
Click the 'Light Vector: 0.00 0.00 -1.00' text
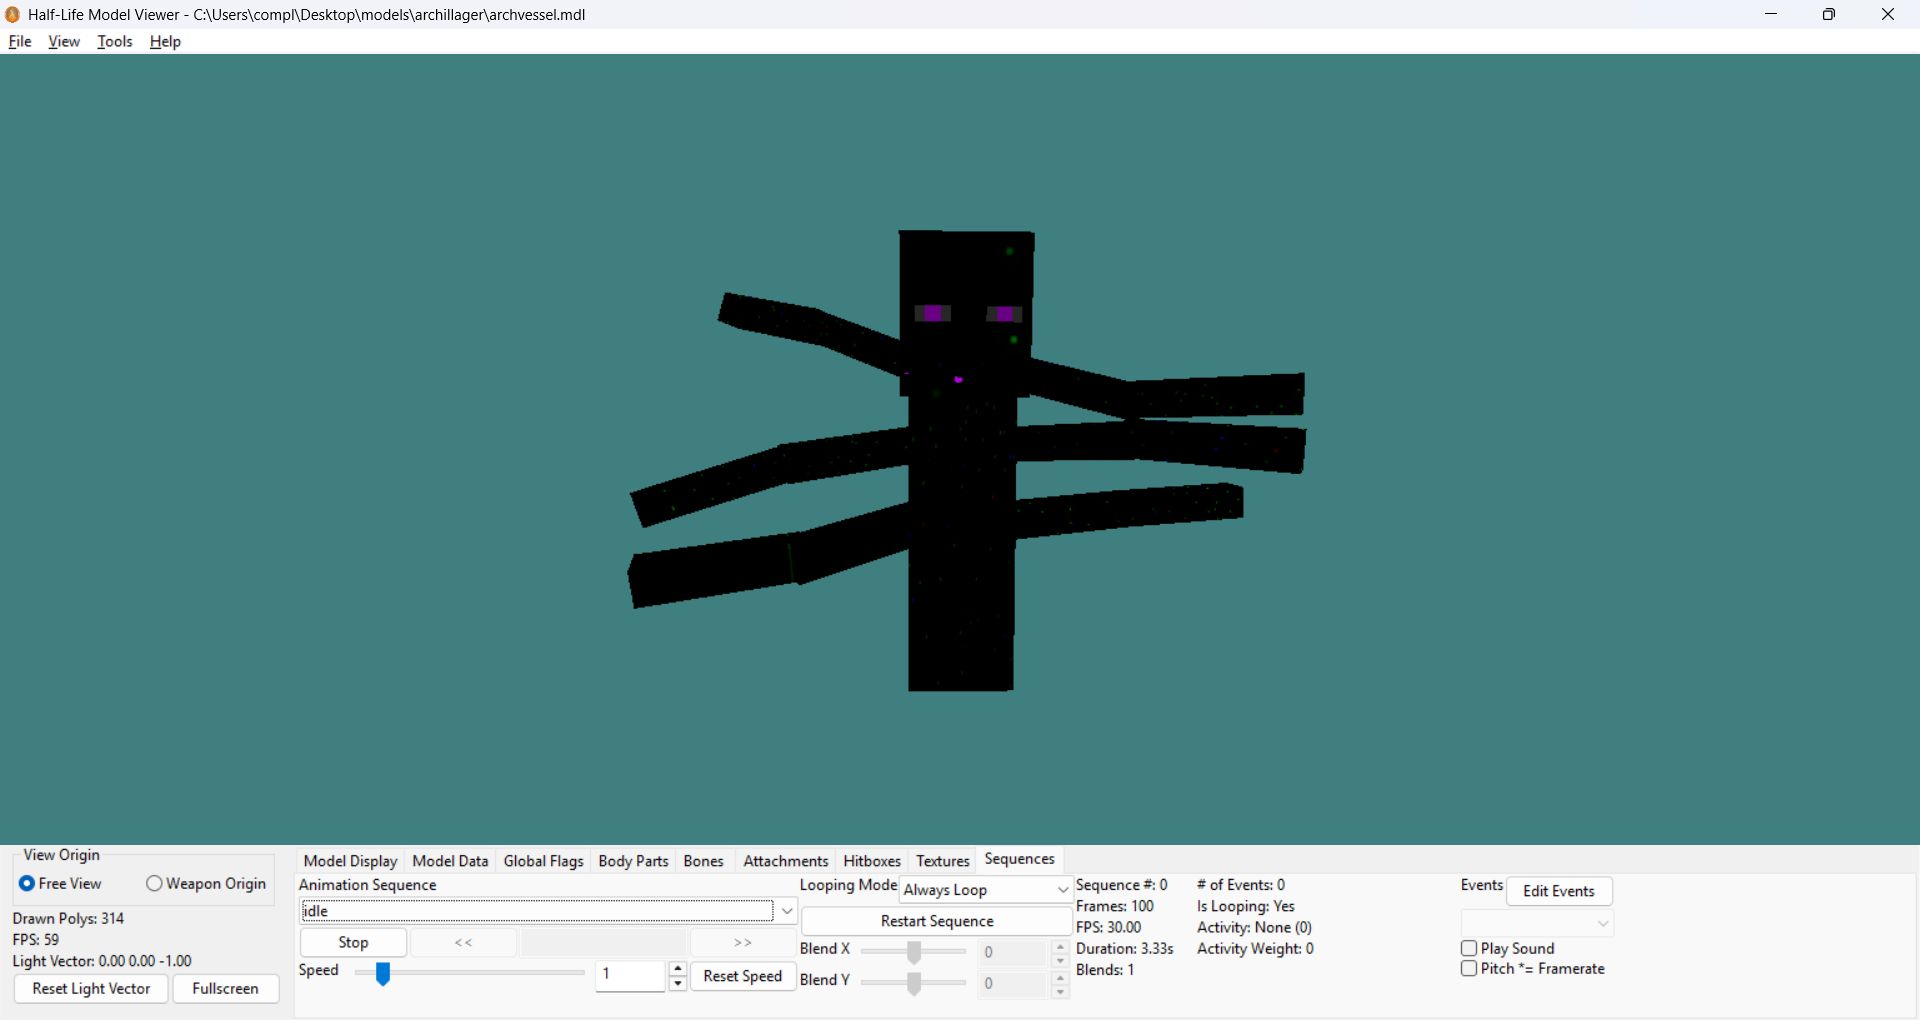tap(102, 961)
